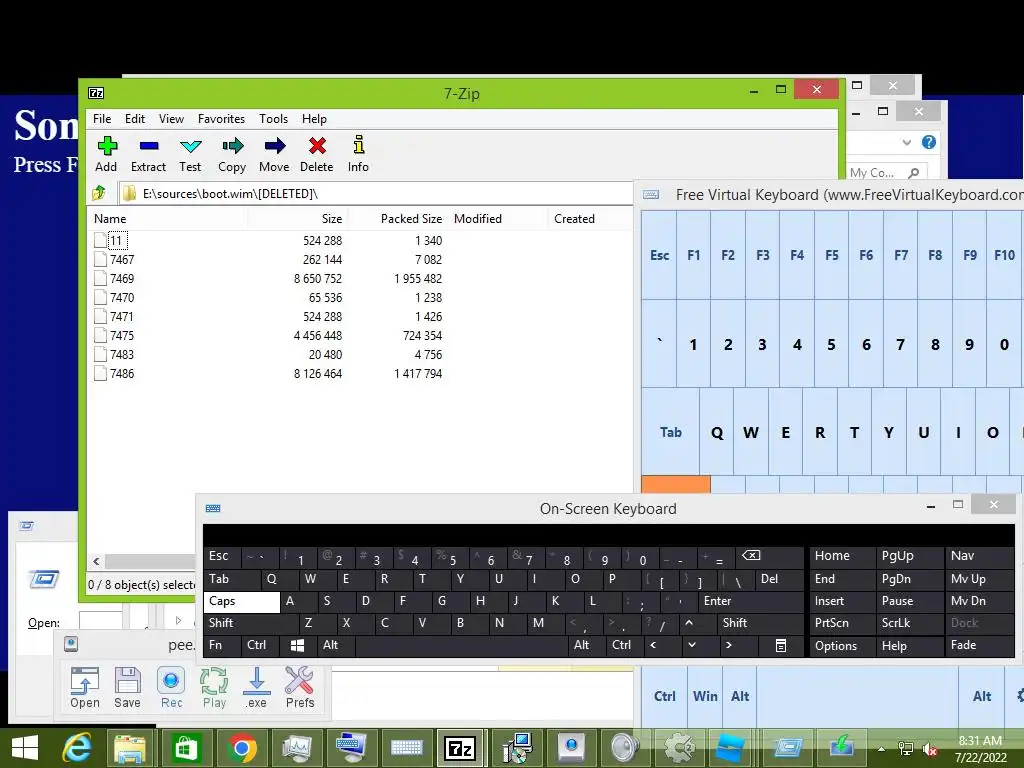The image size is (1024, 768).
Task: Toggle Caps key on On-Screen Keyboard
Action: click(242, 601)
